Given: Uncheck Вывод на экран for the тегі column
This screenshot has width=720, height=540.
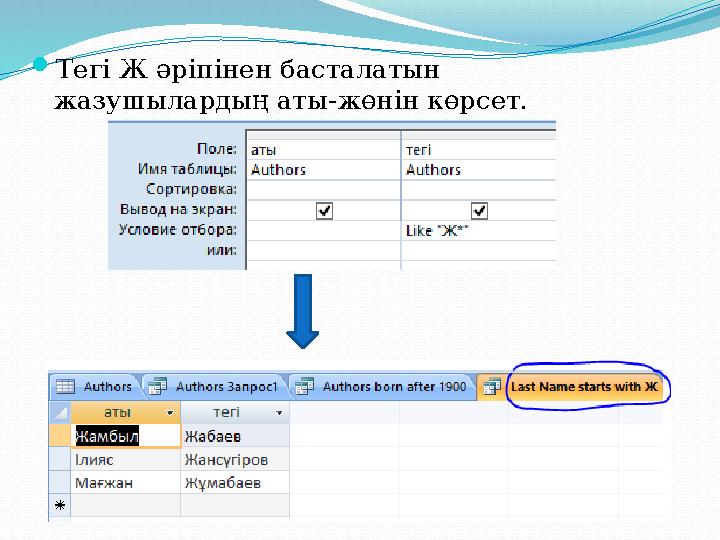Looking at the screenshot, I should point(479,211).
